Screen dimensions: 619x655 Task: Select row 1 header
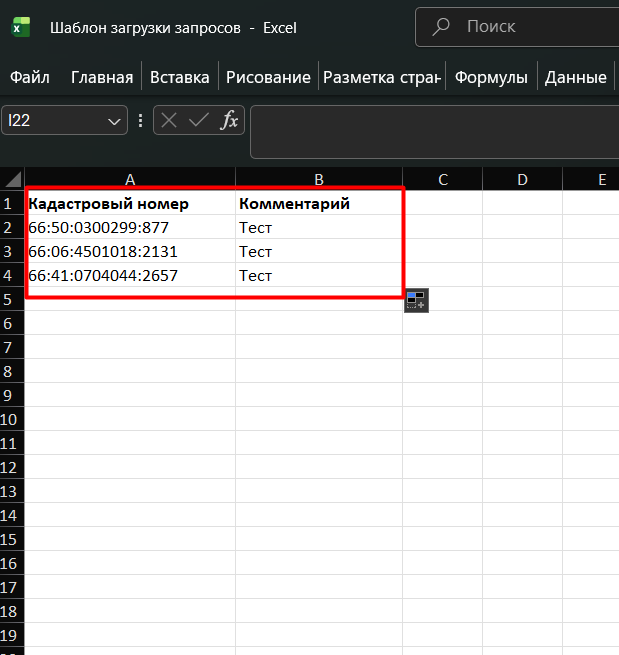coord(12,203)
